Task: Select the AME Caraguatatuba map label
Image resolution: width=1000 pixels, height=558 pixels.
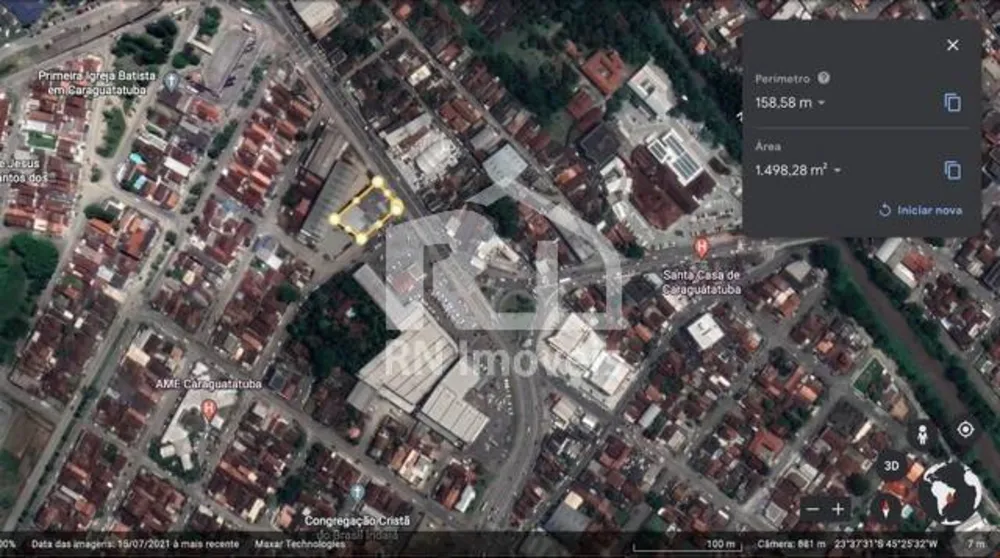Action: tap(209, 384)
